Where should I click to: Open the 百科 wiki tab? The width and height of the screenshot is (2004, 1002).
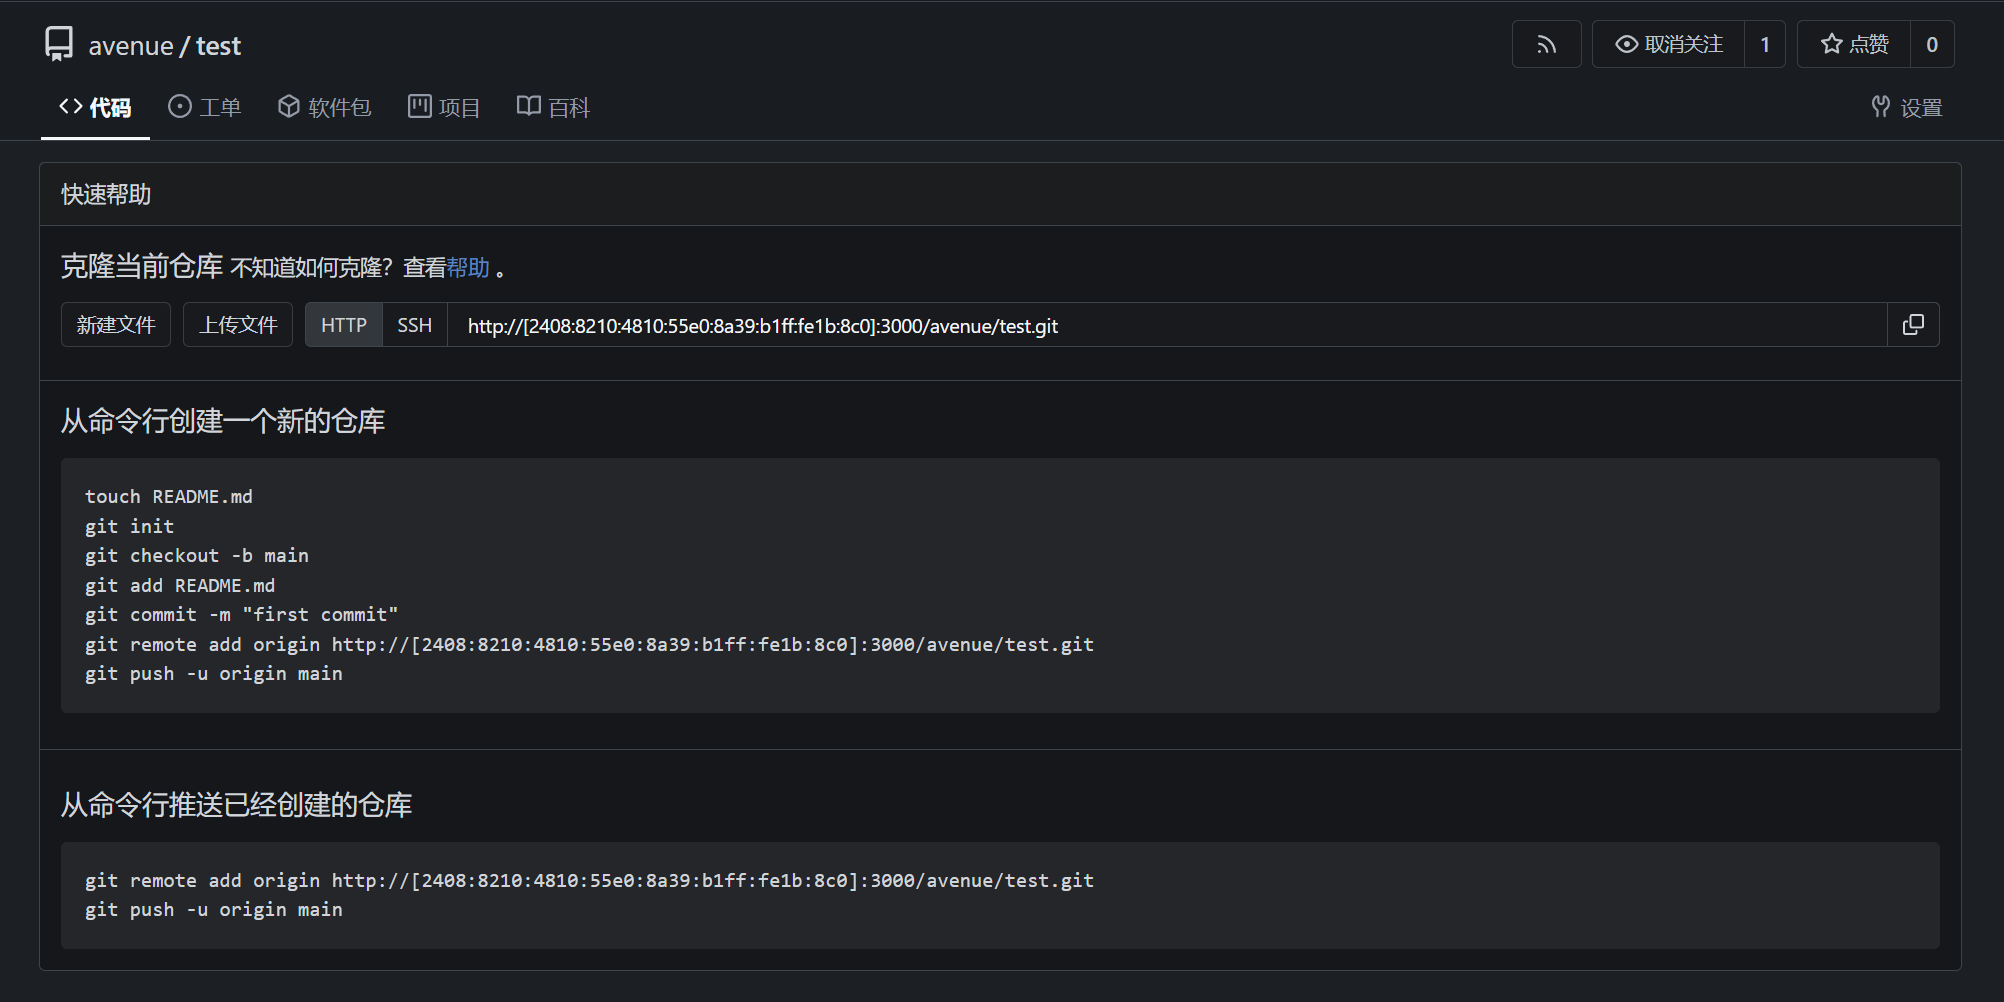point(554,108)
